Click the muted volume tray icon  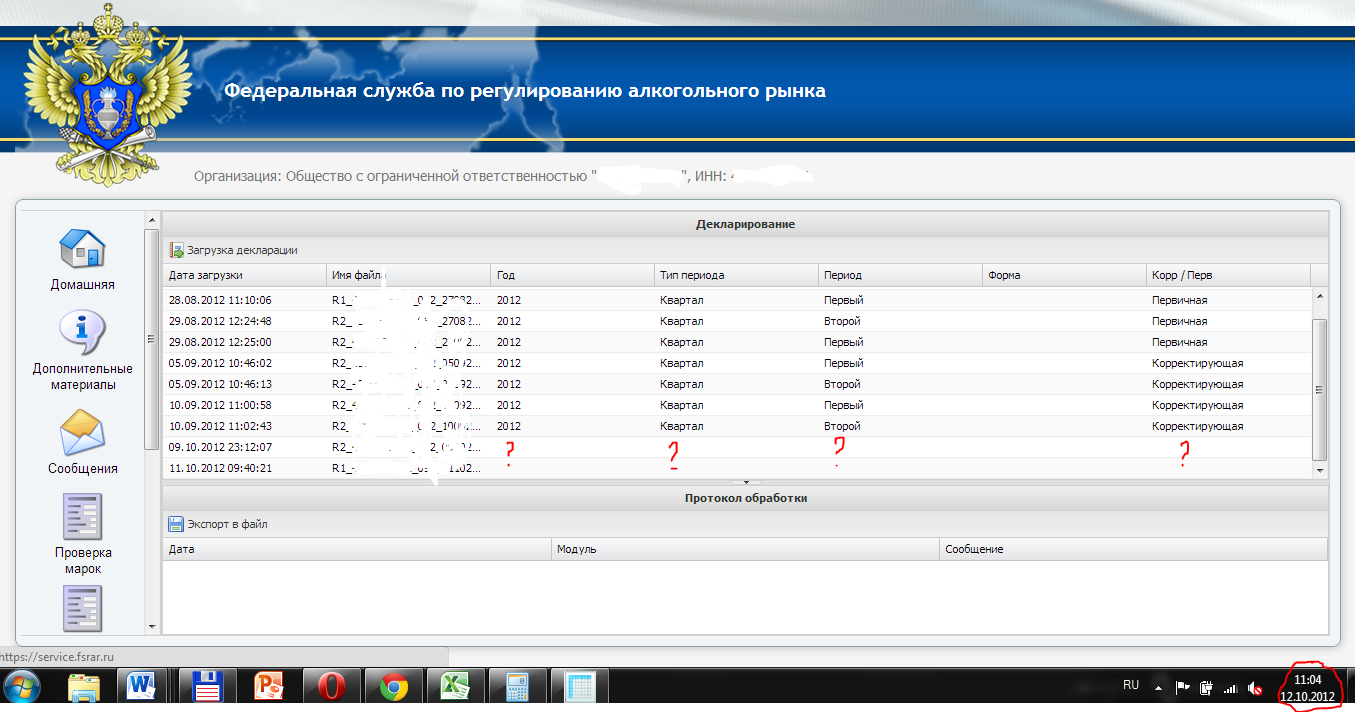[1254, 688]
